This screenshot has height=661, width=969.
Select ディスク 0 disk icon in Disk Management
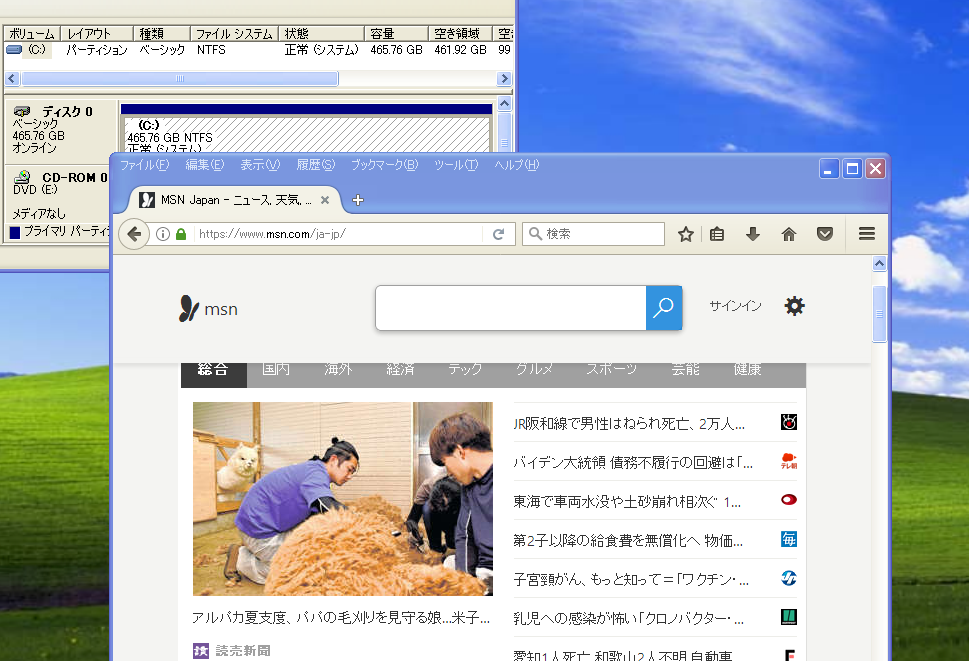click(x=22, y=111)
